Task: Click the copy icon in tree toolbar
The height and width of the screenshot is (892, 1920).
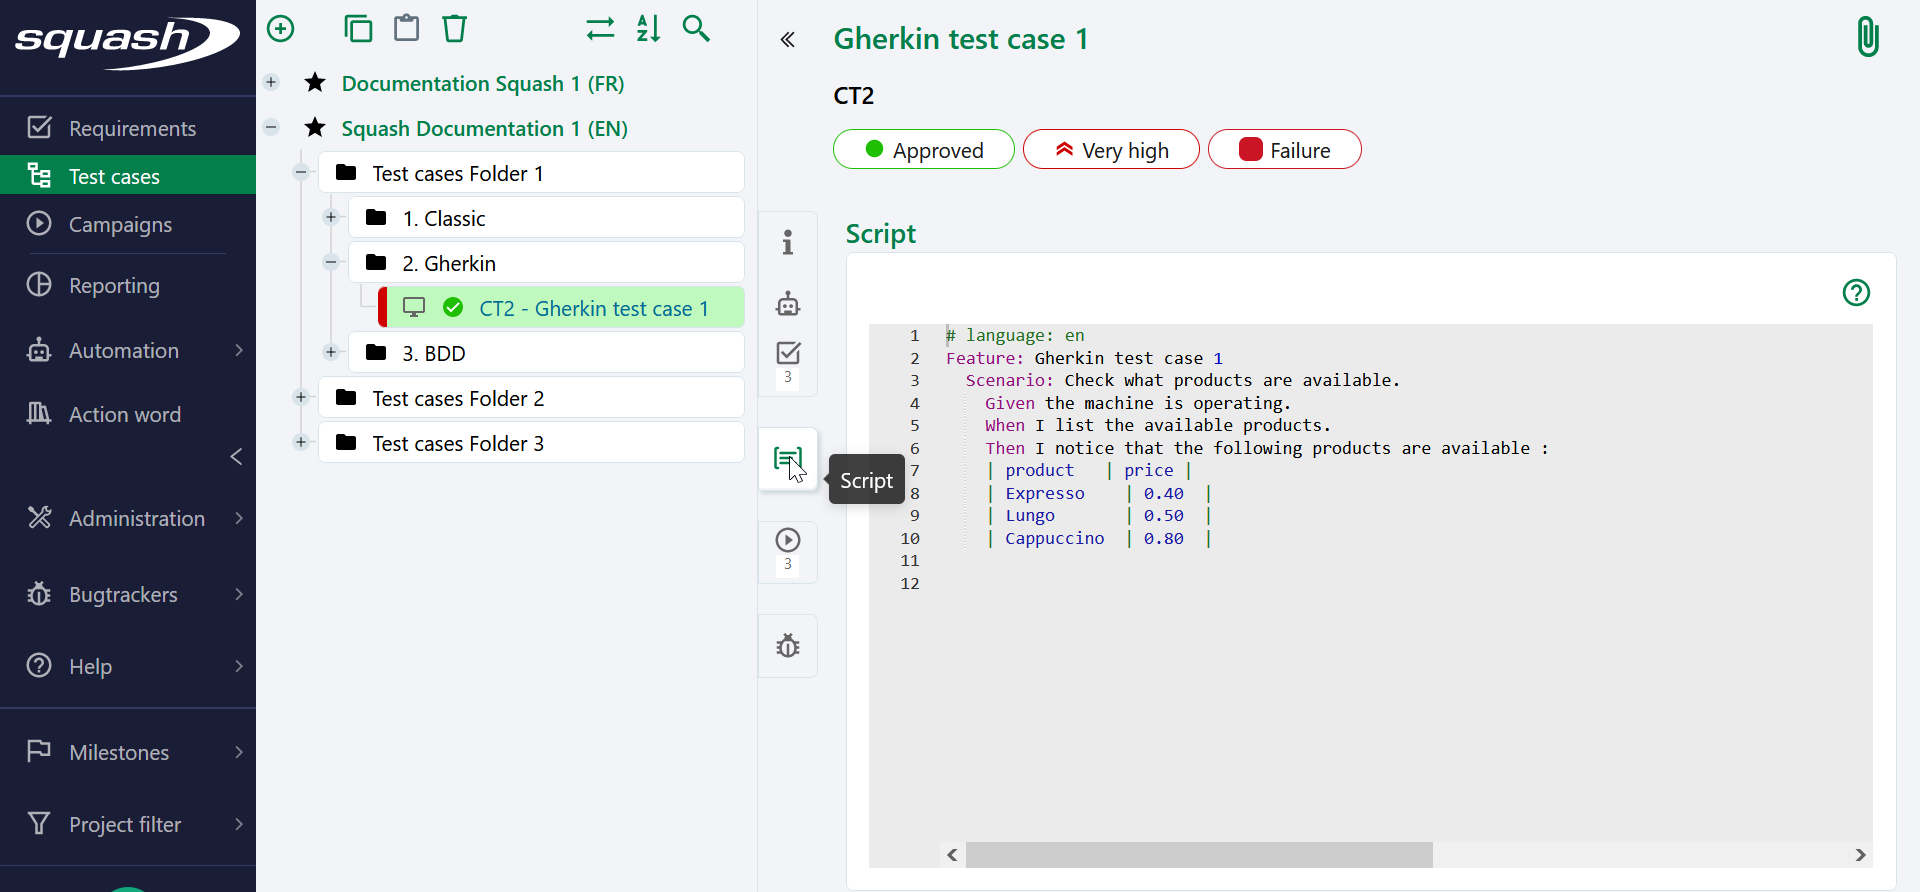Action: tap(358, 29)
